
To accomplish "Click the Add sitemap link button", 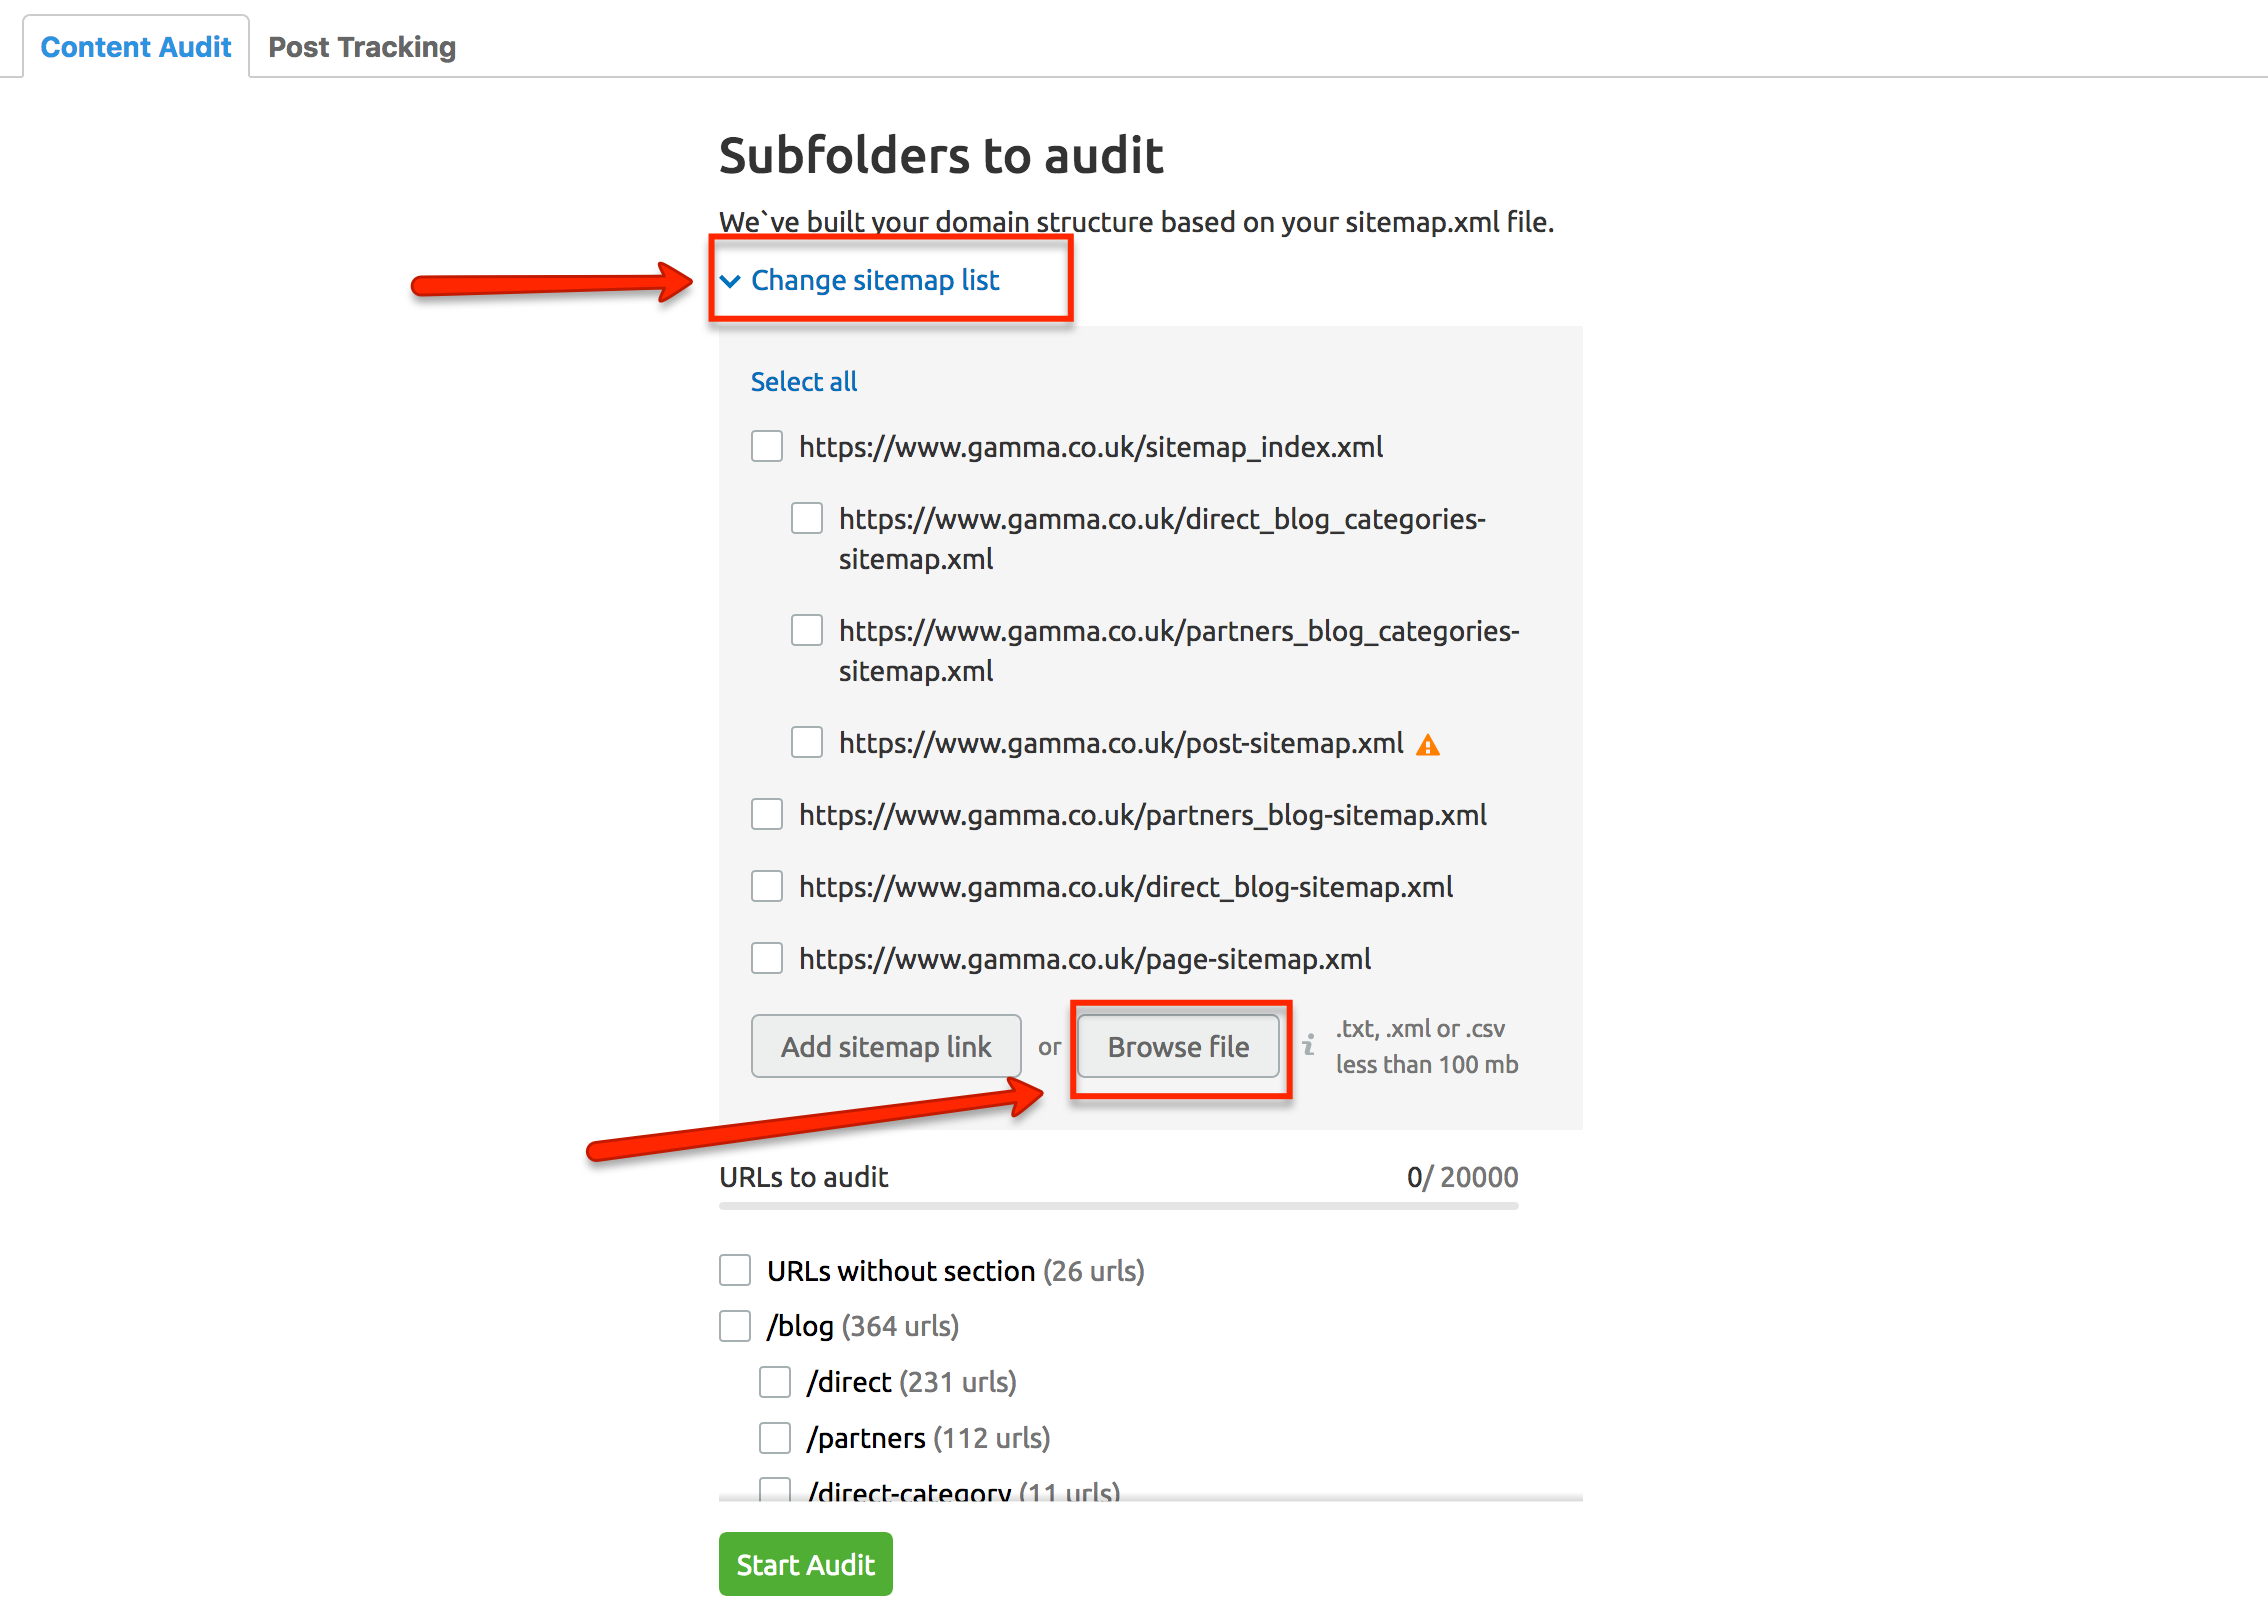I will [x=886, y=1046].
